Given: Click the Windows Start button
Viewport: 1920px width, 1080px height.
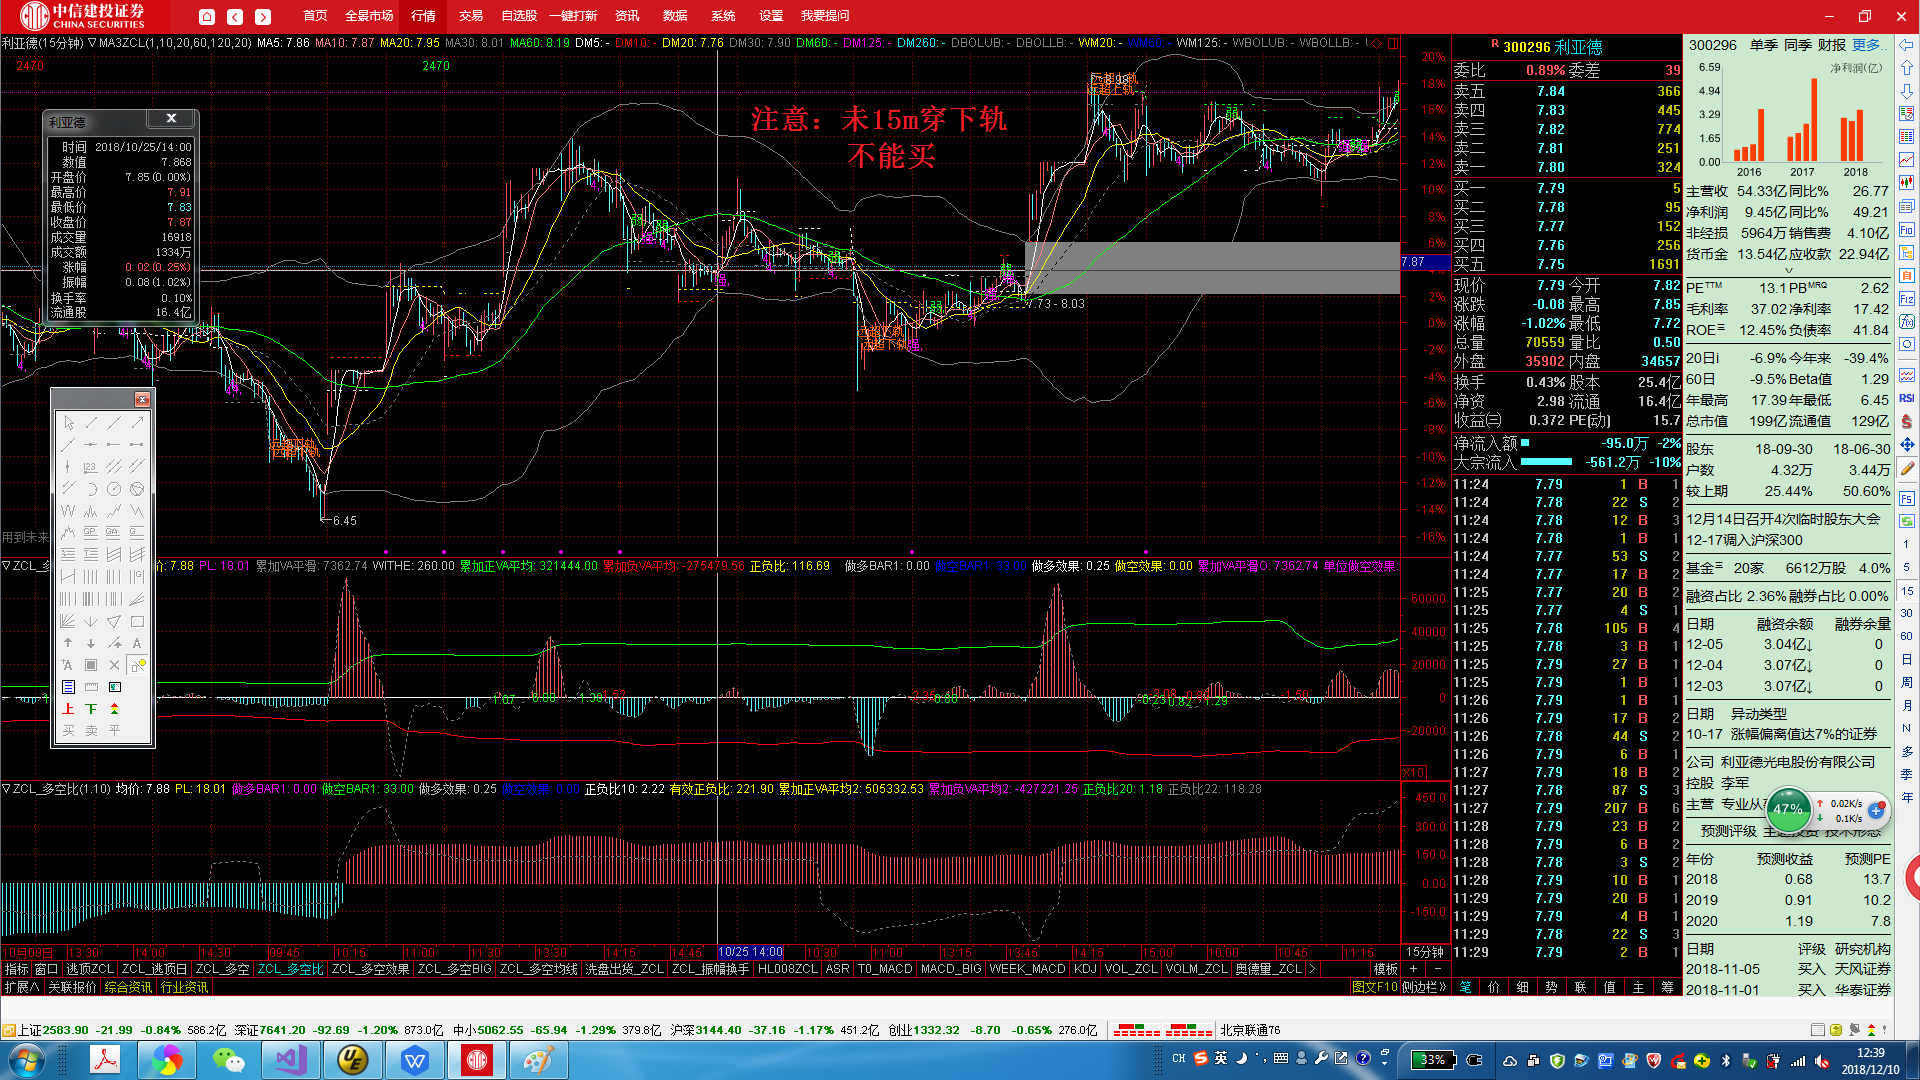Looking at the screenshot, I should [x=27, y=1060].
